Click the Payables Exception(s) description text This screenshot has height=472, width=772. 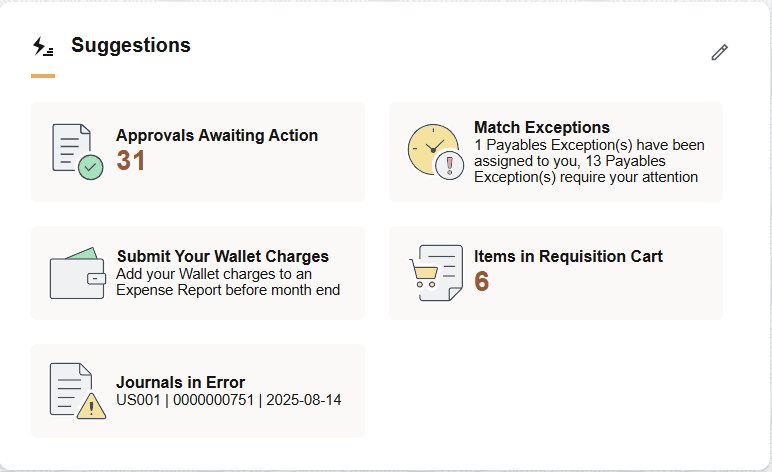click(x=589, y=161)
